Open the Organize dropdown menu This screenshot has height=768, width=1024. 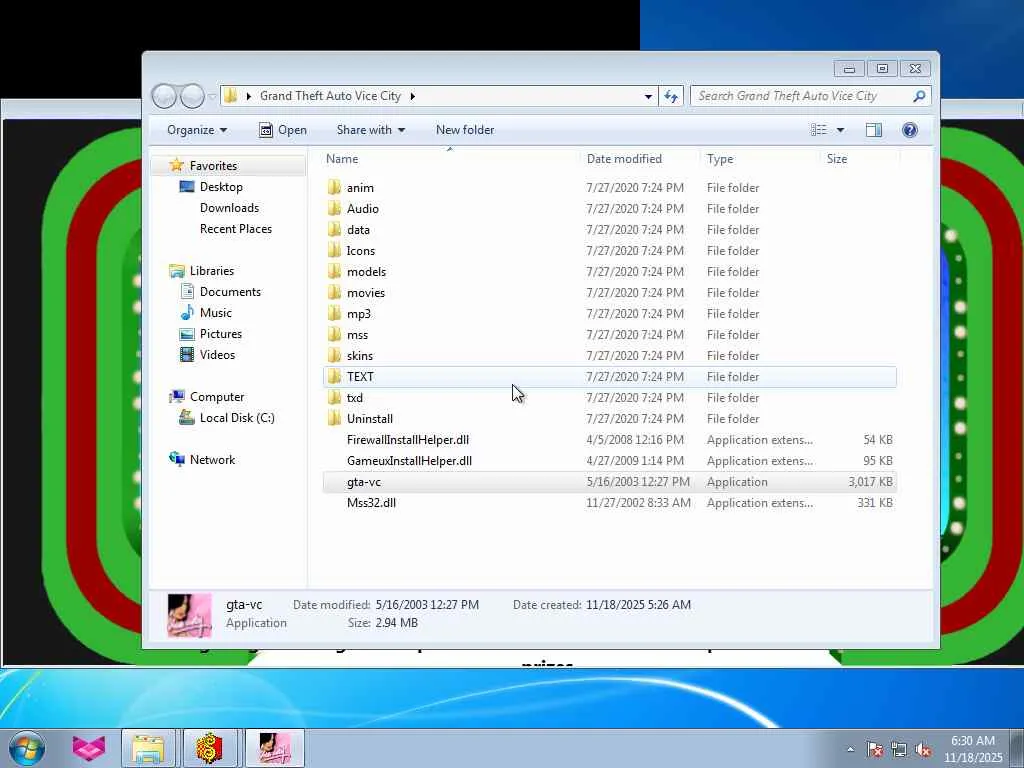point(197,130)
